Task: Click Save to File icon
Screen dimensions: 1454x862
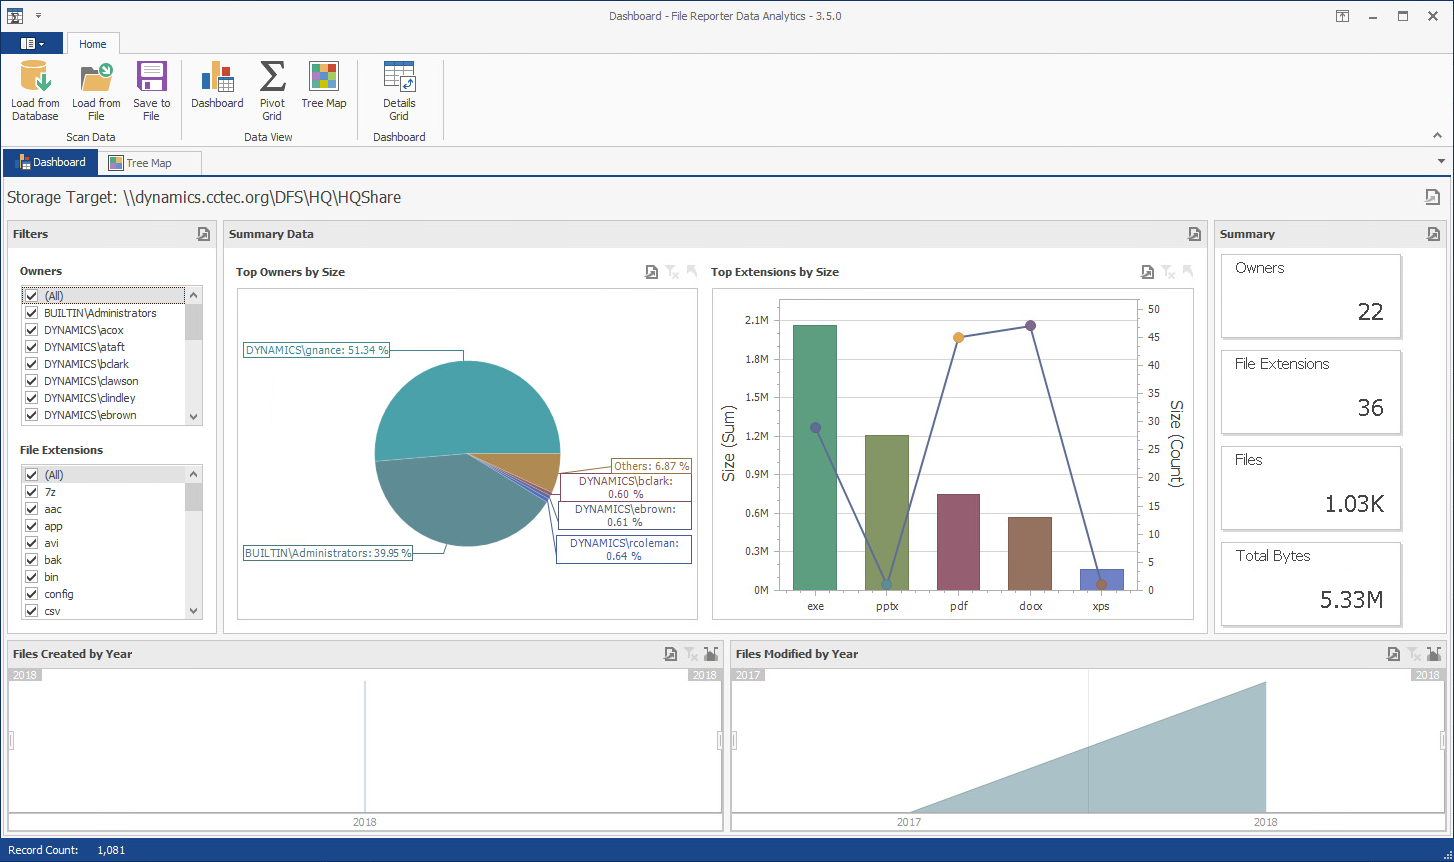Action: (152, 78)
